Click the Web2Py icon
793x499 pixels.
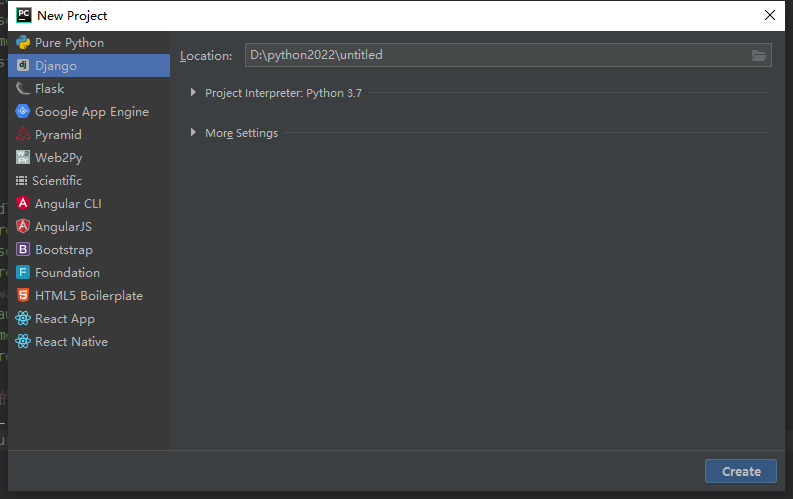click(23, 157)
